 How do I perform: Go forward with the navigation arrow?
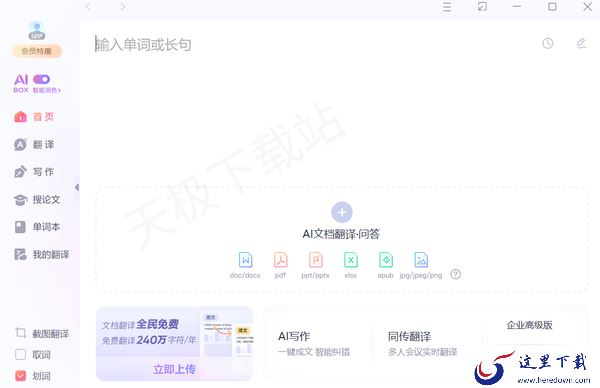(x=122, y=7)
